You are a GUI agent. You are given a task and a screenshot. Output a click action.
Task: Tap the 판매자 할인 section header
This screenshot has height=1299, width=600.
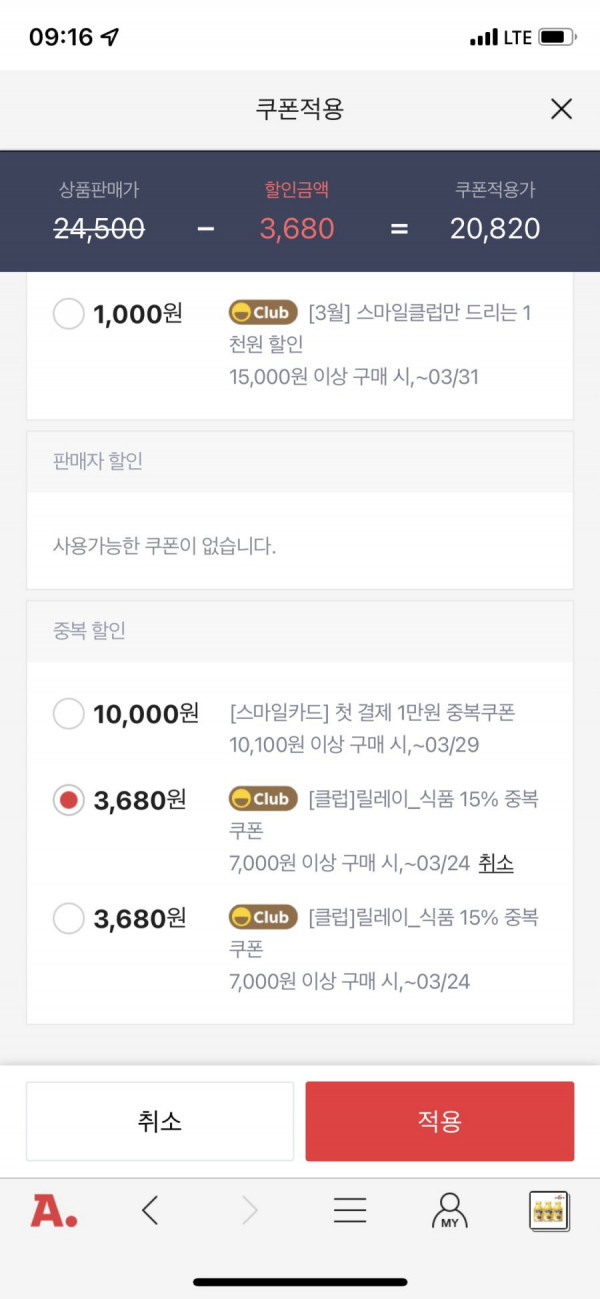click(x=300, y=462)
